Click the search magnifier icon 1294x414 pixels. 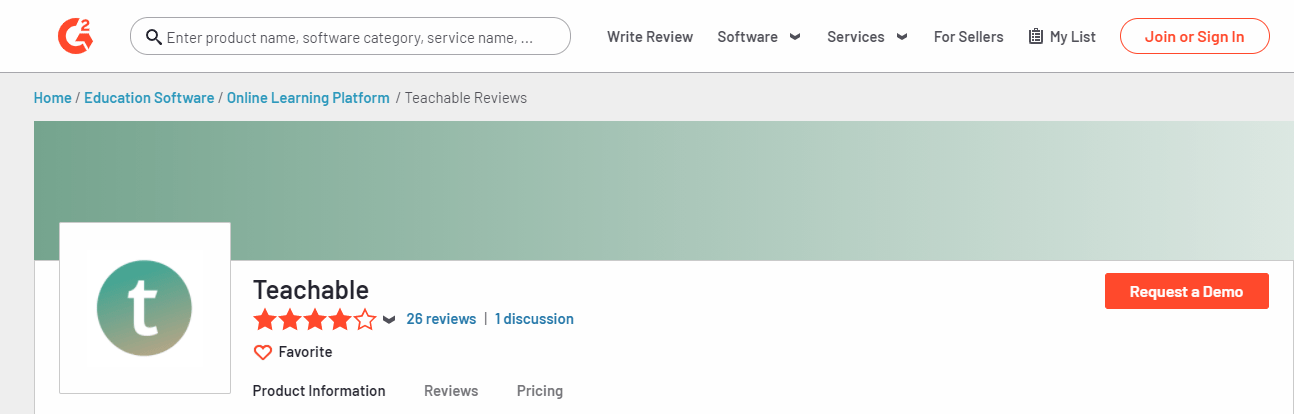click(x=154, y=37)
